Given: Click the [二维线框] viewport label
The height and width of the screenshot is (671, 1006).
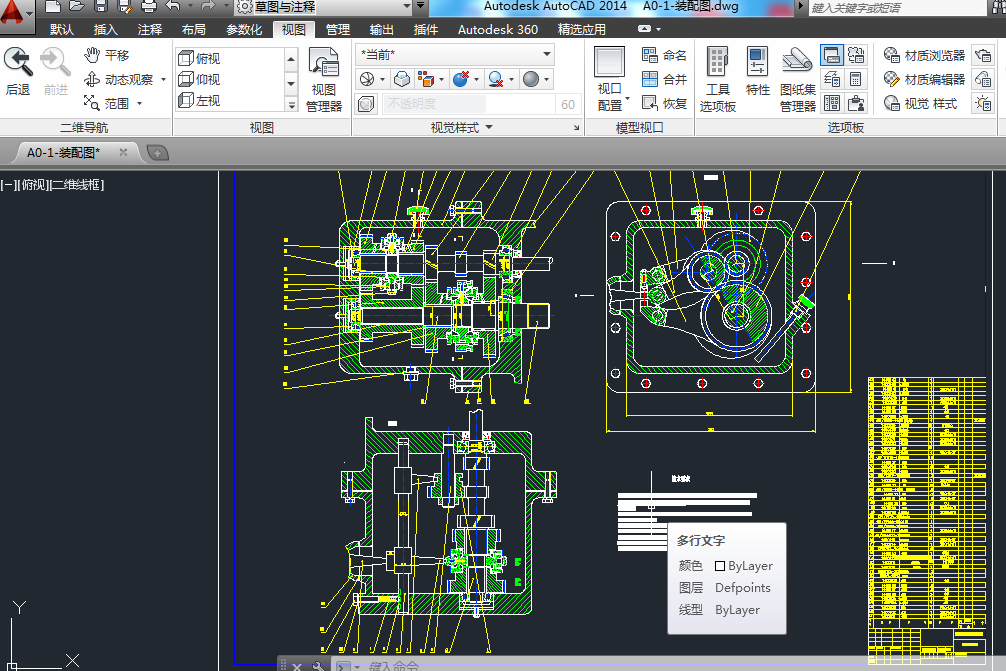Looking at the screenshot, I should pyautogui.click(x=76, y=185).
